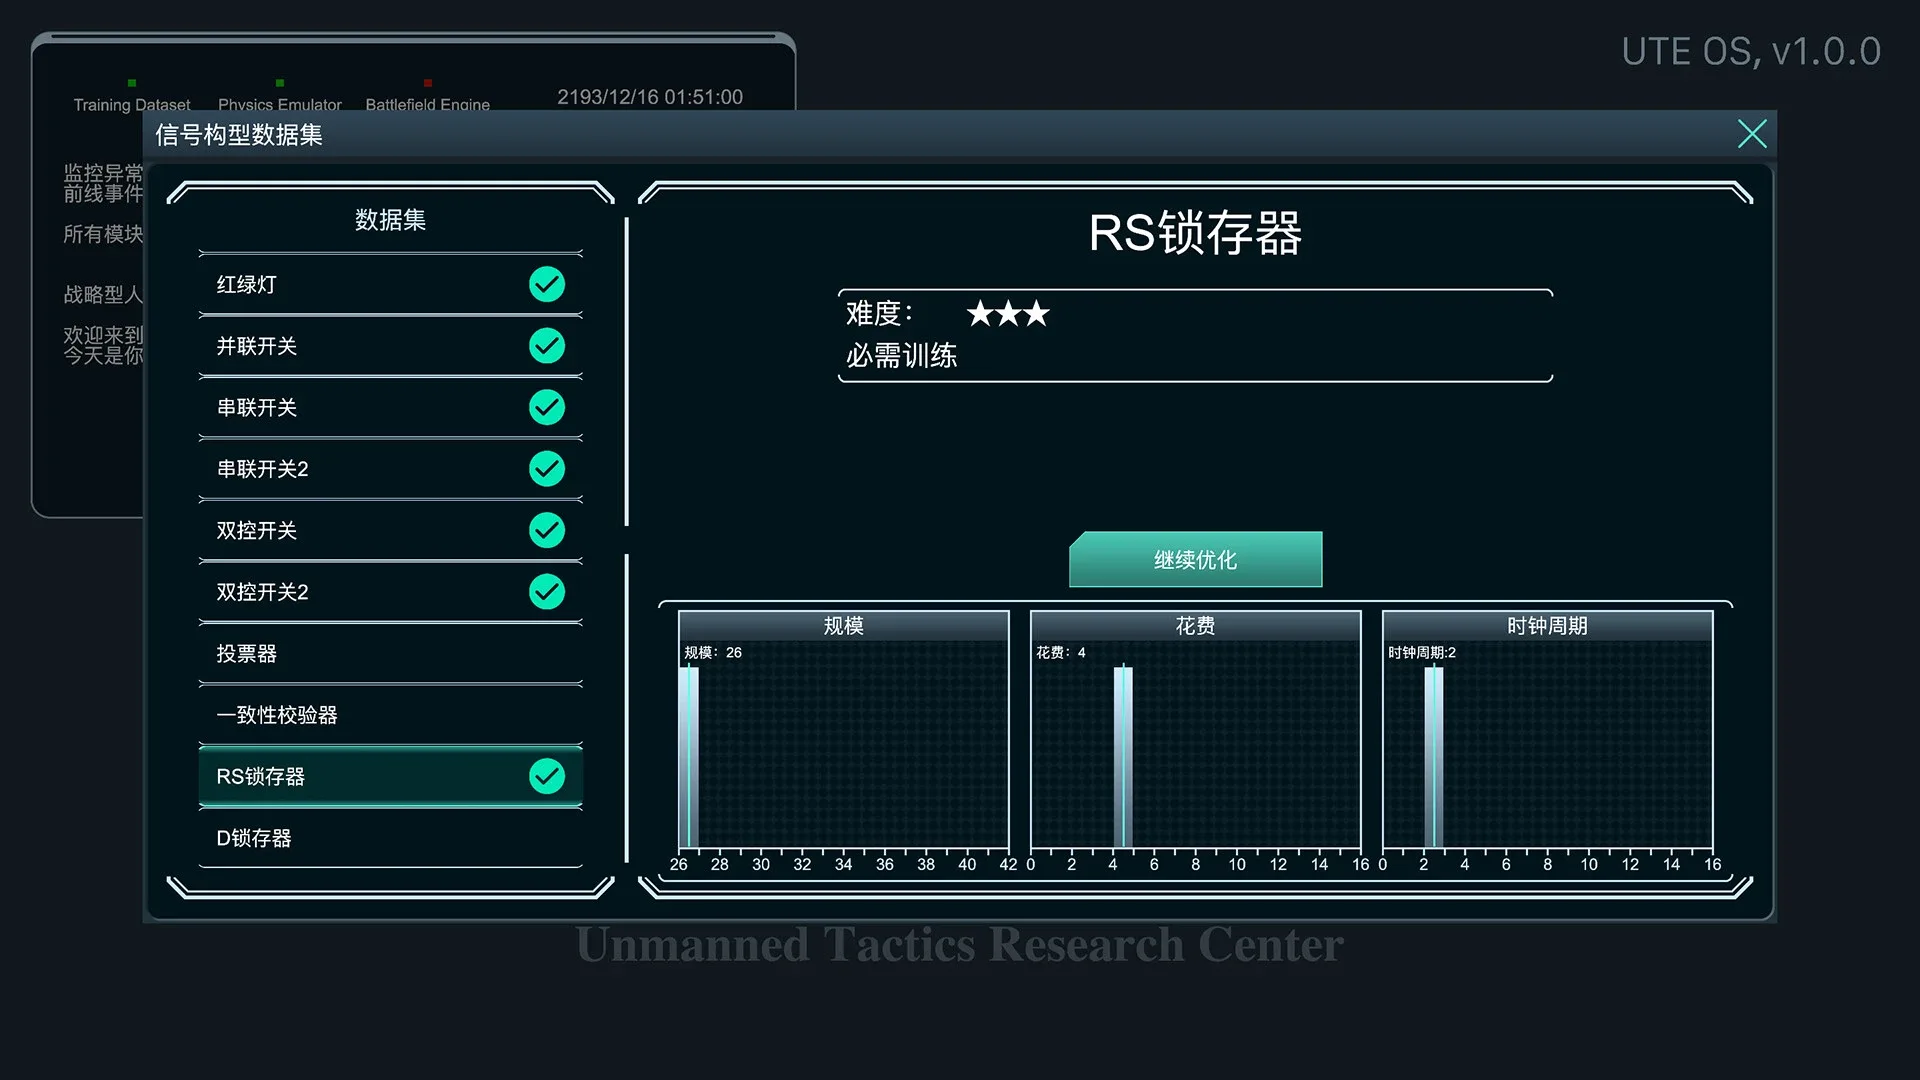
Task: Click the green checkmark beside 并联开关
Action: click(x=546, y=346)
